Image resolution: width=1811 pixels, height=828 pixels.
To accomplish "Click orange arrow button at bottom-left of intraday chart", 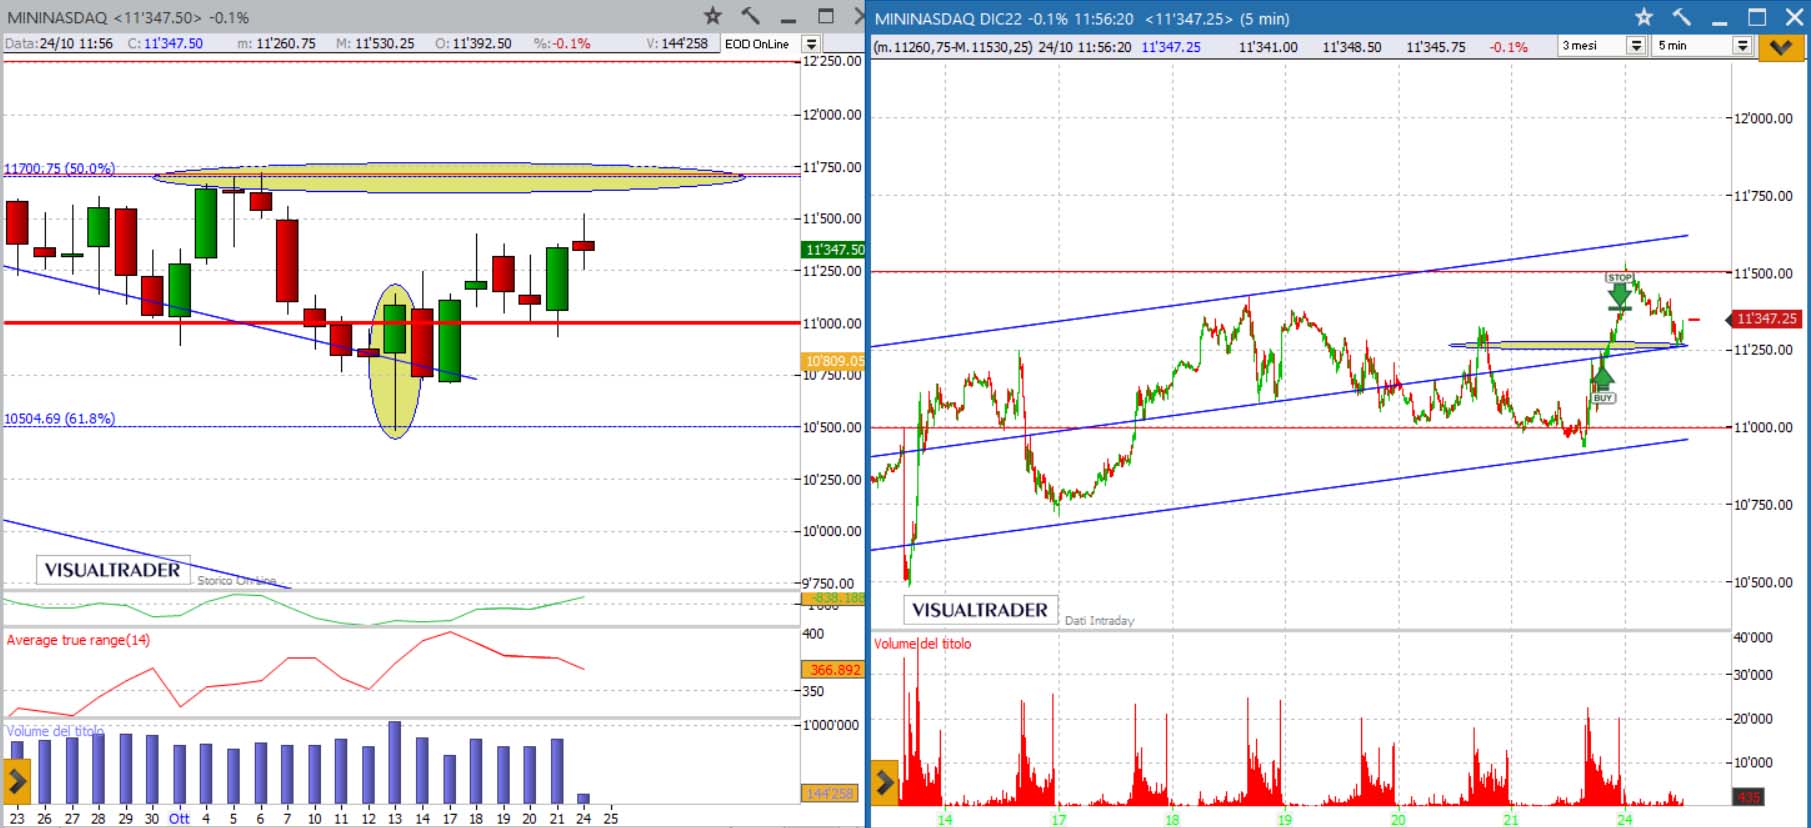I will [885, 782].
